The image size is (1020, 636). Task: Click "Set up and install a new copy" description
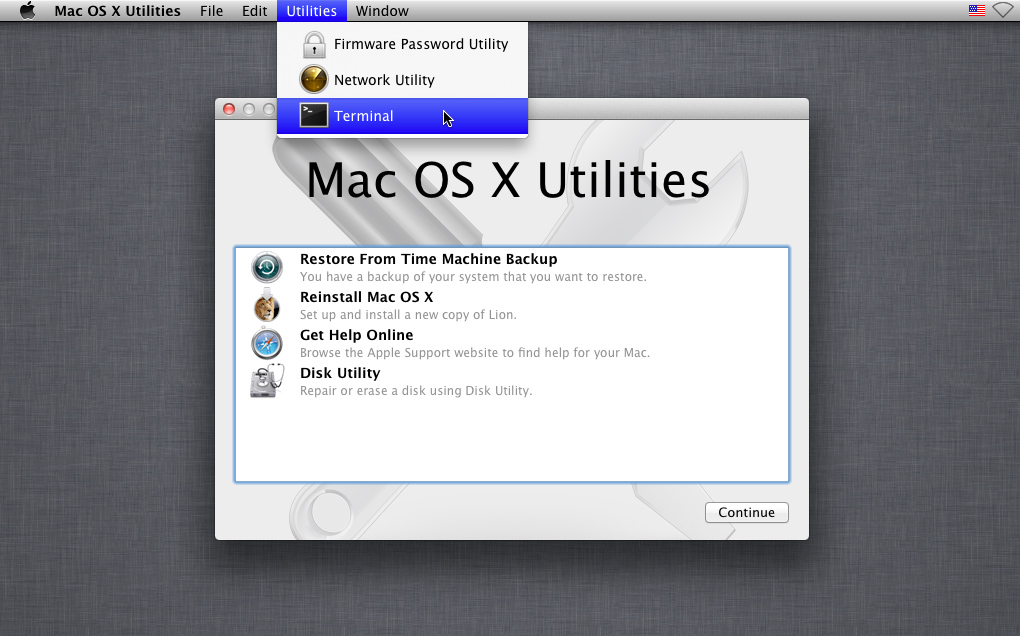click(x=408, y=315)
